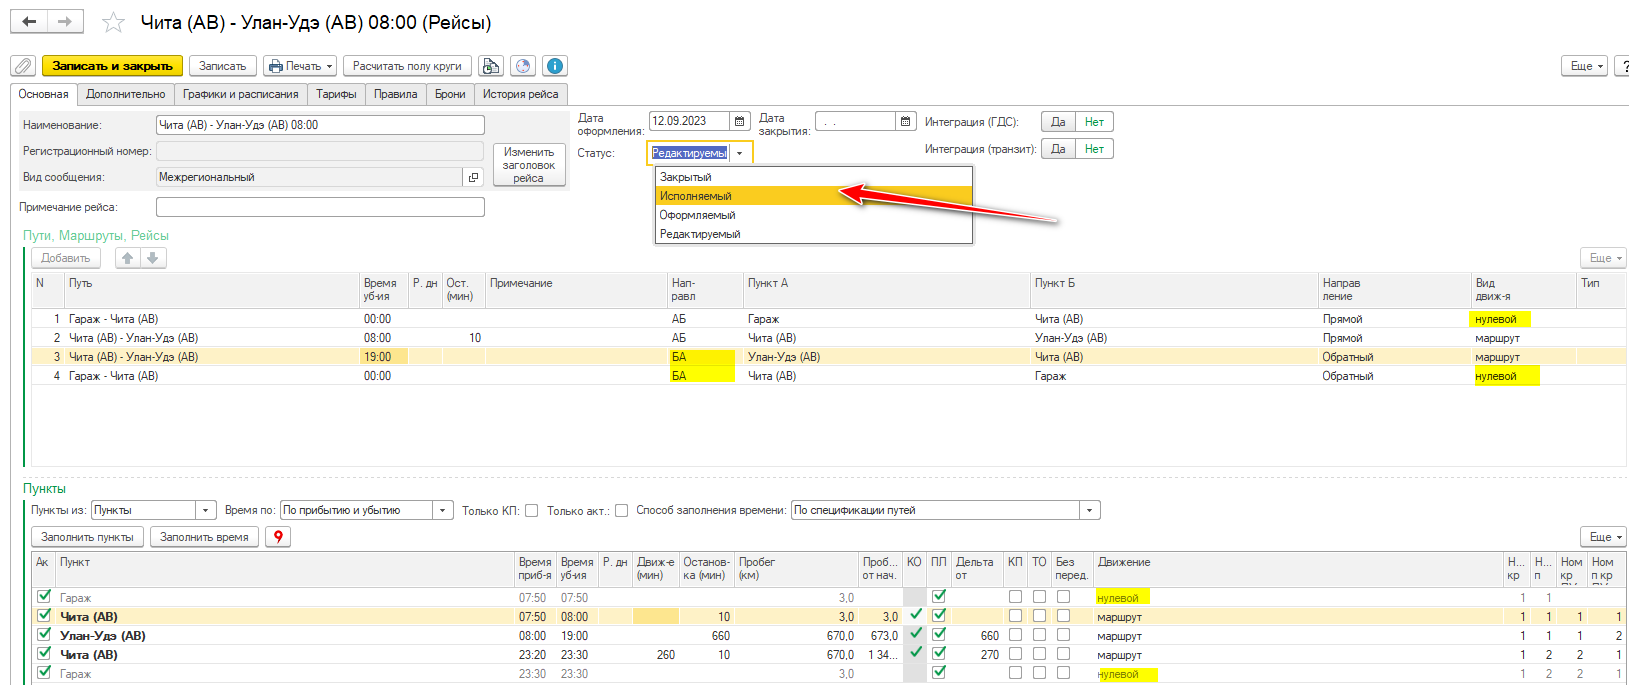The image size is (1629, 685).
Task: Expand the Пункты из dropdown
Action: (206, 511)
